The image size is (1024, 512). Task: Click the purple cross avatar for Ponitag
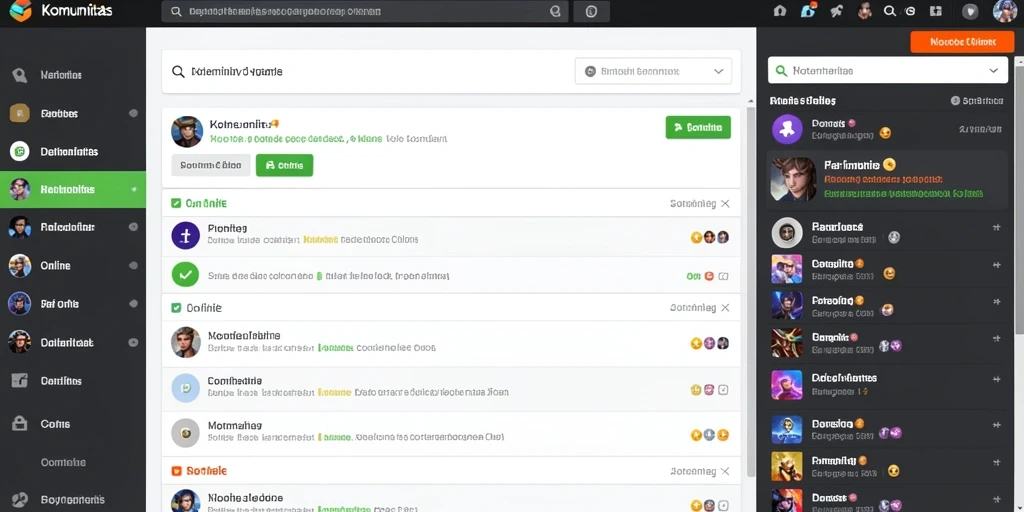click(185, 235)
